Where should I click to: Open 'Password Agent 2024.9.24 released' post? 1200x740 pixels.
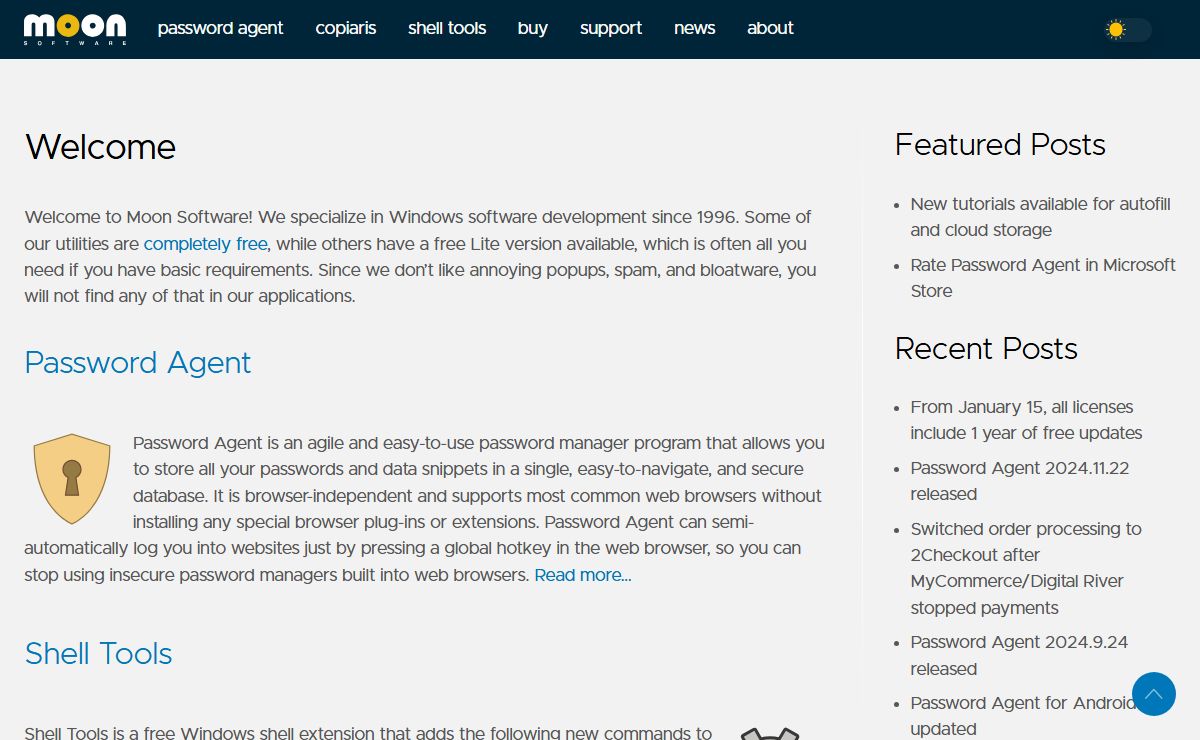tap(1019, 655)
